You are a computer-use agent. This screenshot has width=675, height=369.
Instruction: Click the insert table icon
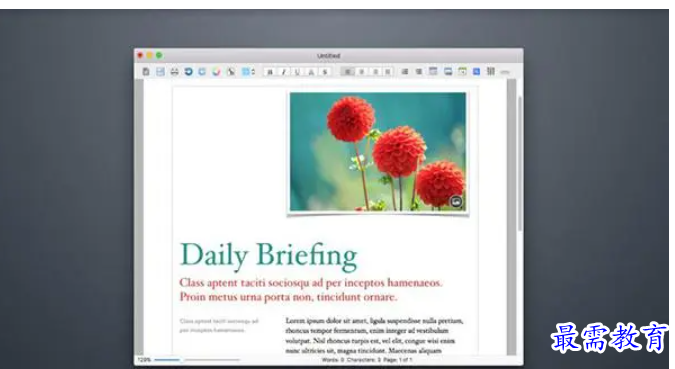point(433,71)
